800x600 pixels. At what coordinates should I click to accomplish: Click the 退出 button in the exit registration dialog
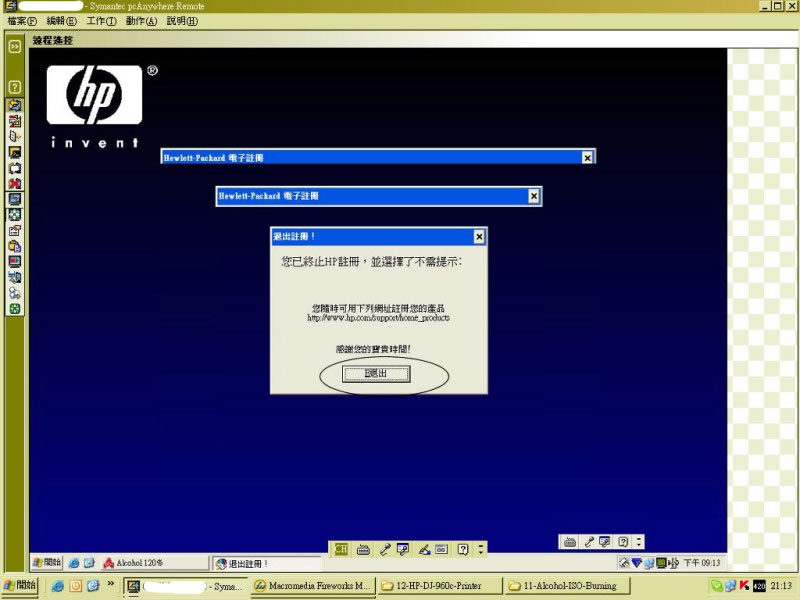click(x=376, y=373)
